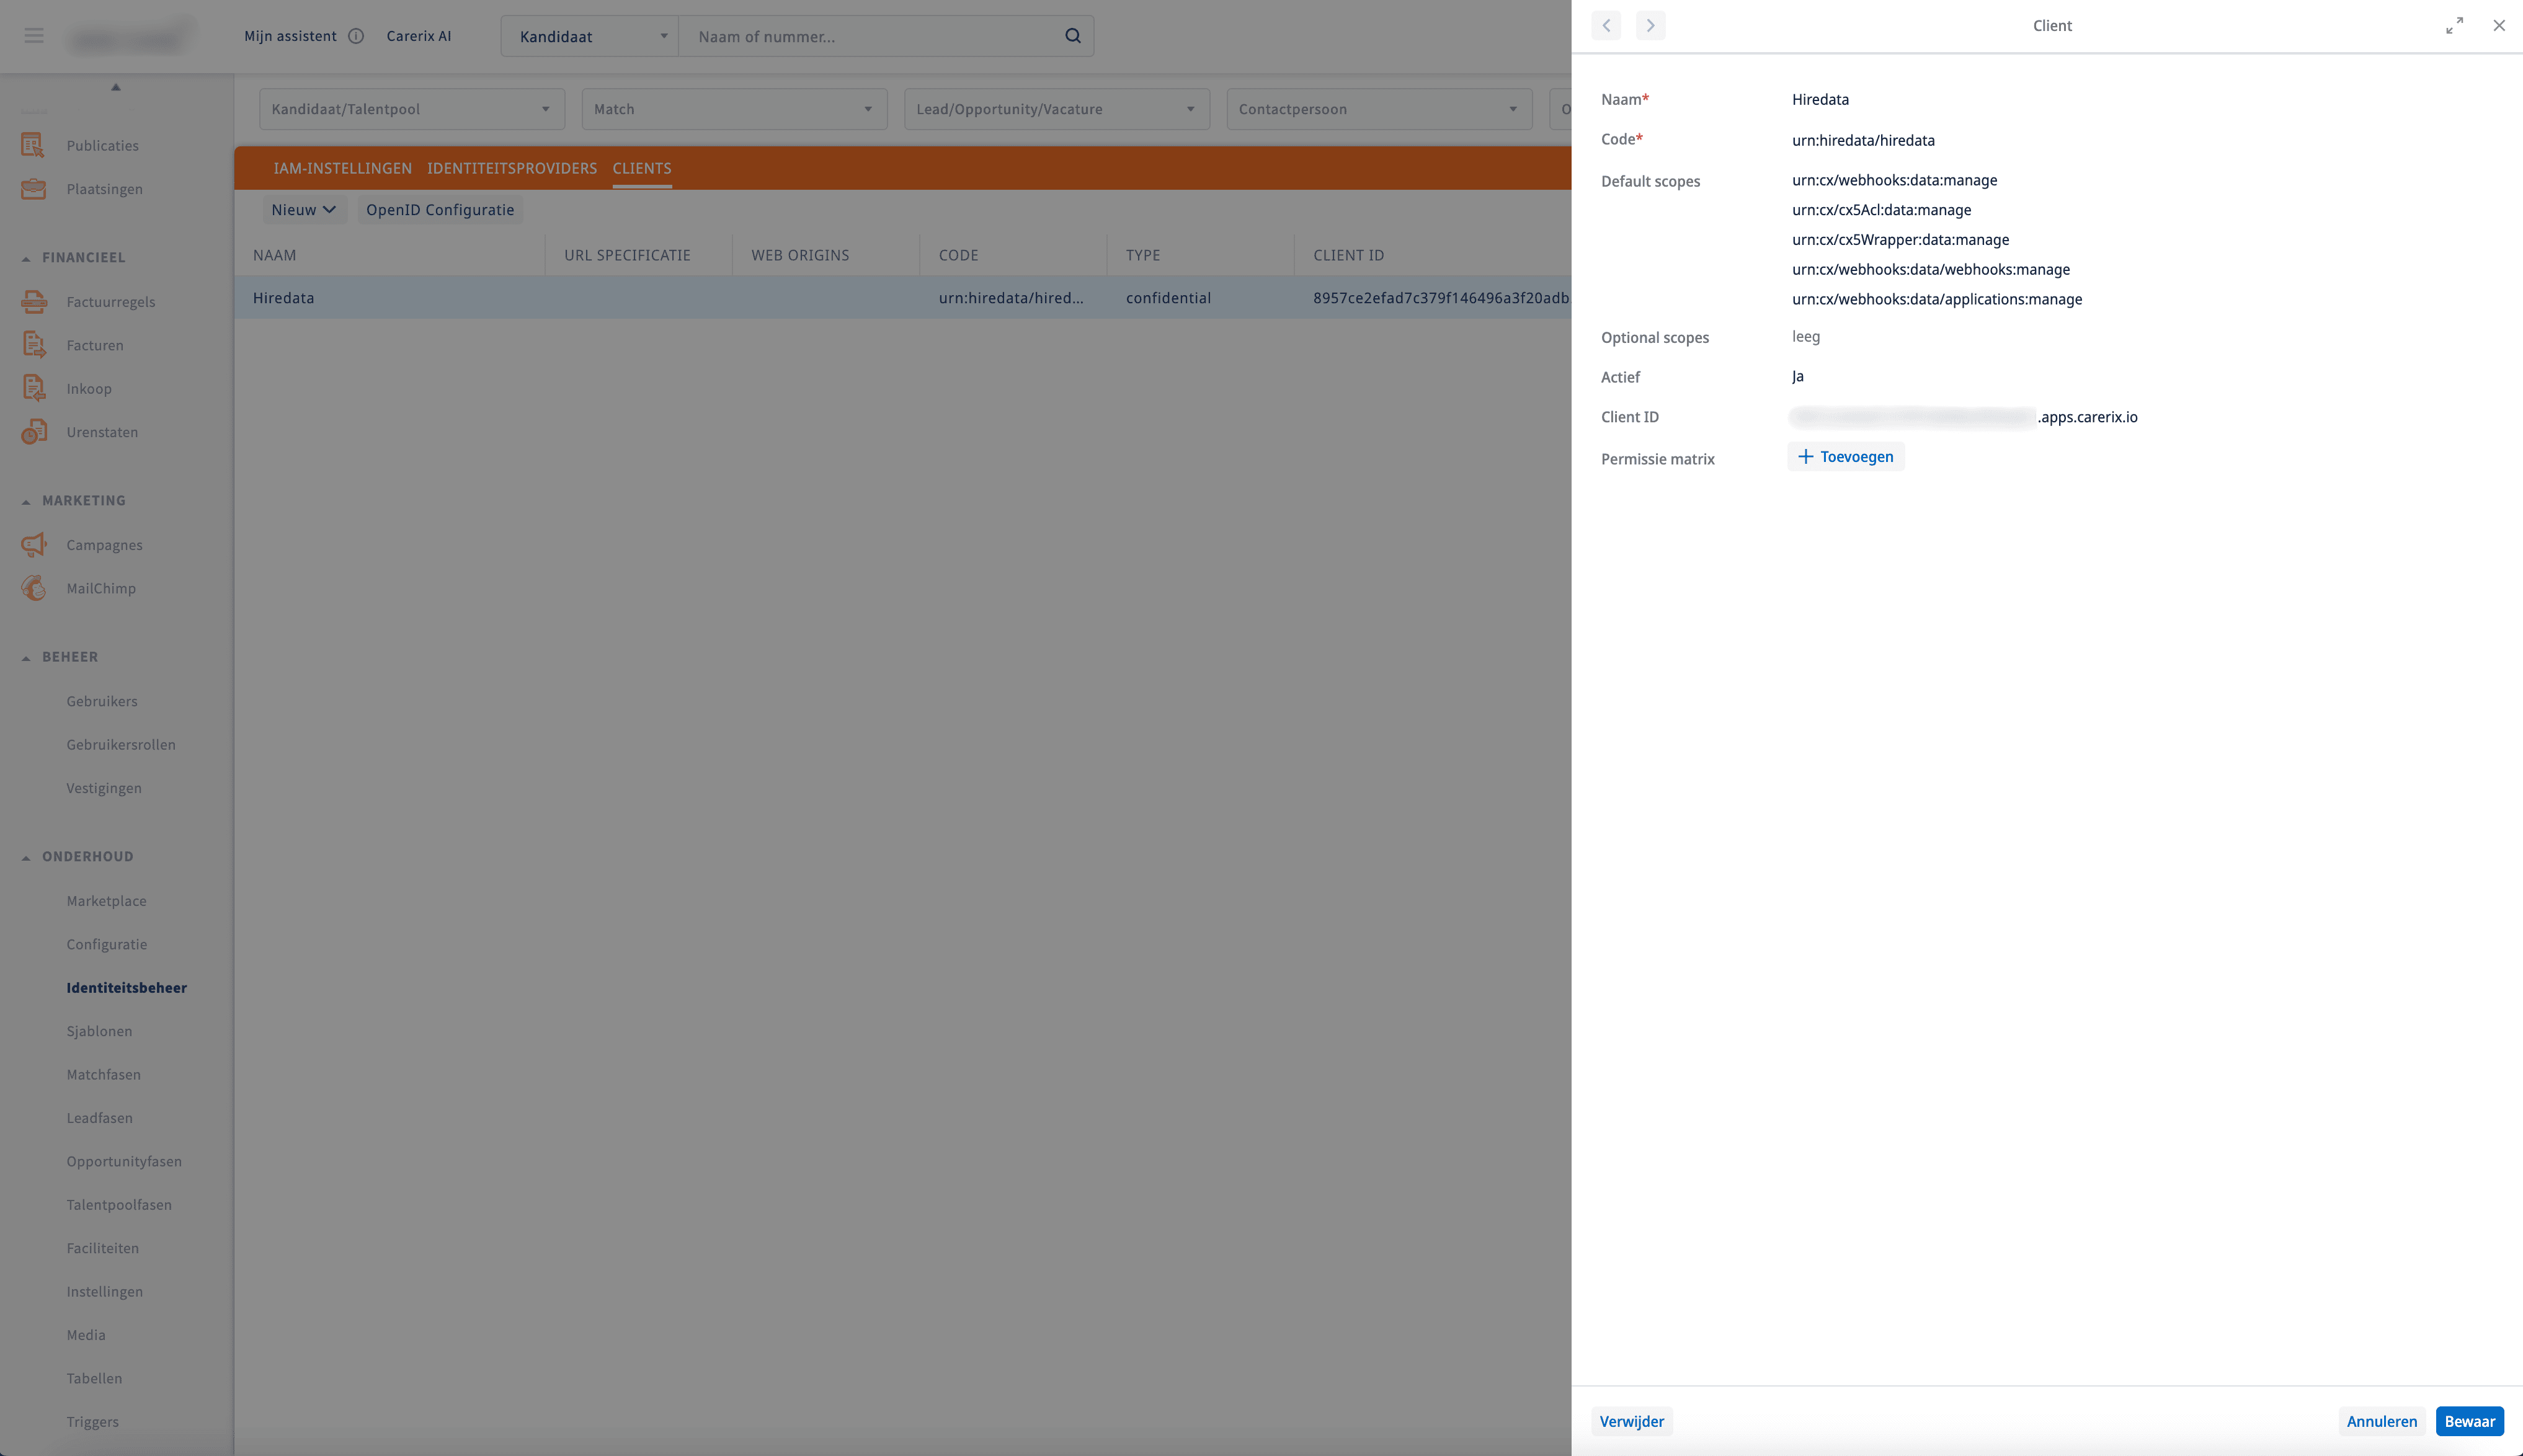The height and width of the screenshot is (1456, 2523).
Task: Click the Plaatsingen briefcase icon
Action: pyautogui.click(x=33, y=189)
